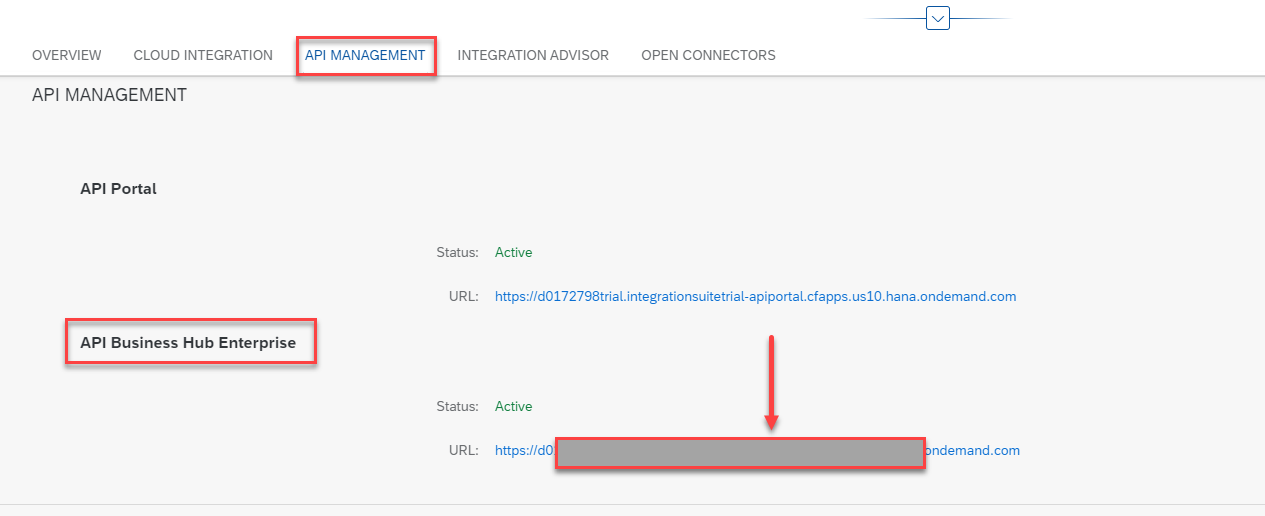Expand the header chevron at the top
Viewport: 1265px width, 516px height.
coord(937,18)
